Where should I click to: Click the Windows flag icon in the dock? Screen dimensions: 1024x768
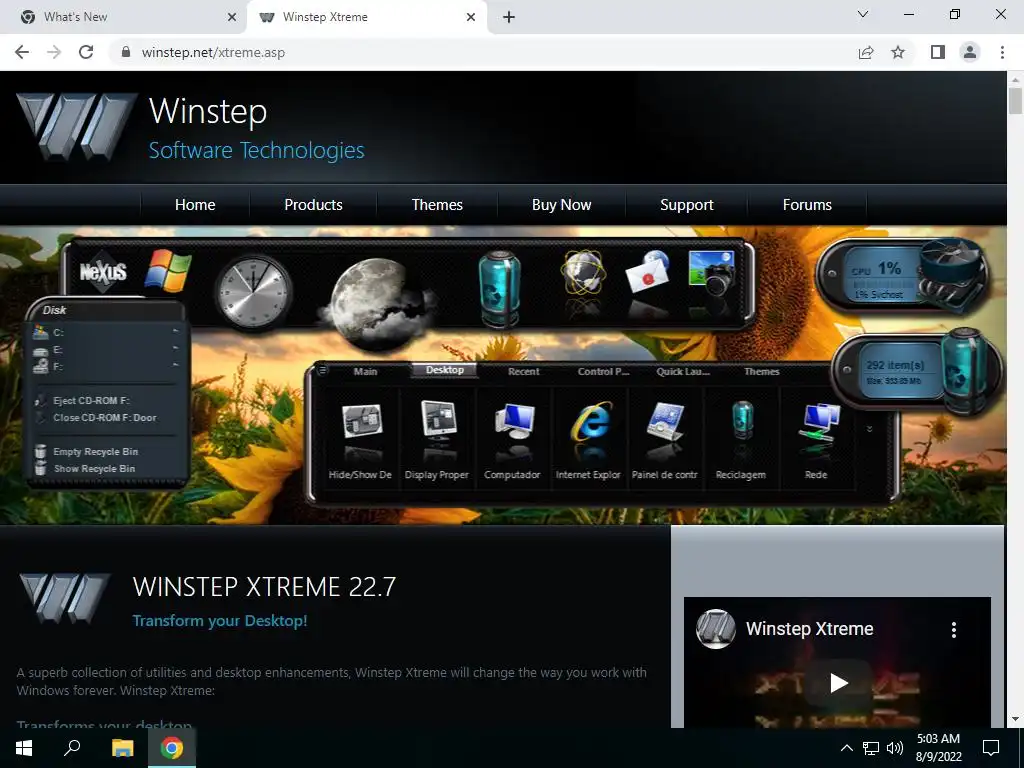coord(168,270)
